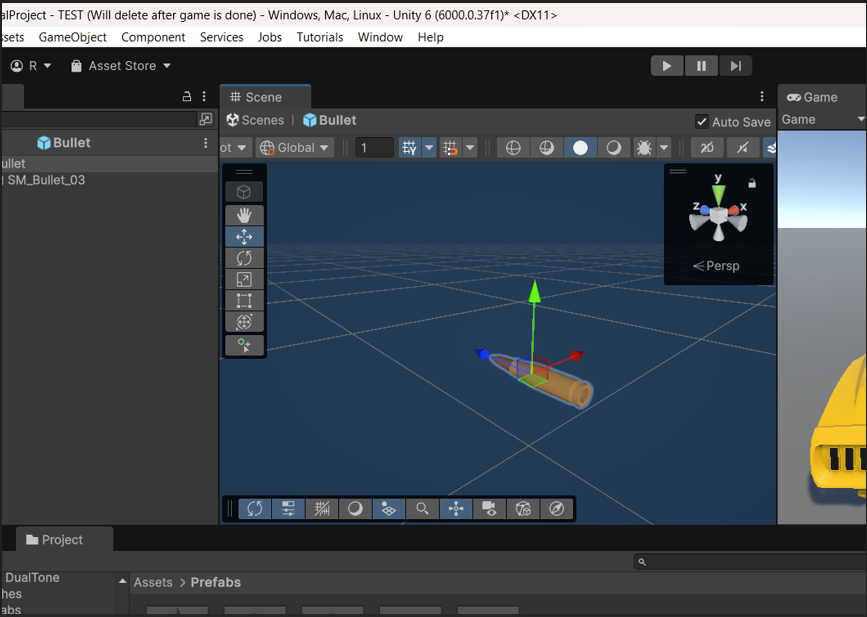Image resolution: width=867 pixels, height=617 pixels.
Task: Select SM_Bullet_03 in hierarchy
Action: tap(109, 180)
